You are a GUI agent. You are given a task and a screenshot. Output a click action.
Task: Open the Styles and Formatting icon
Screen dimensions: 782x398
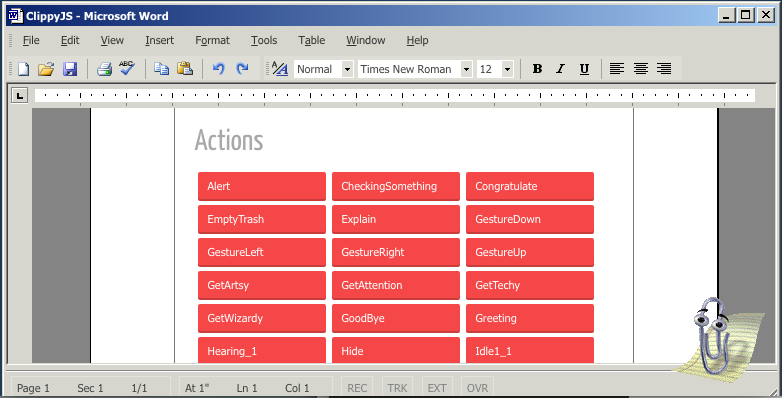(280, 69)
